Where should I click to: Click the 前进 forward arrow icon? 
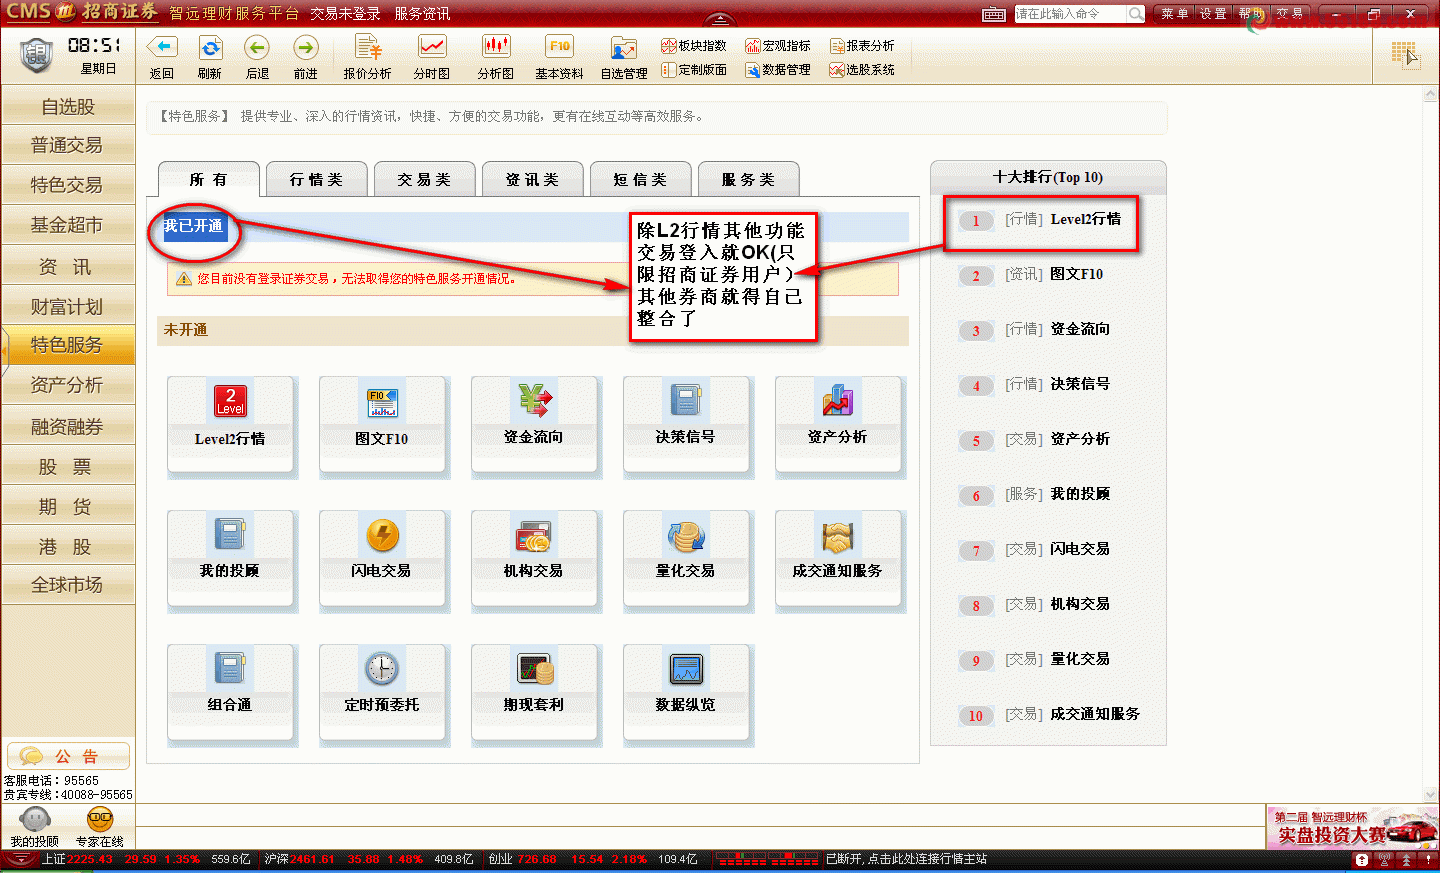point(305,47)
